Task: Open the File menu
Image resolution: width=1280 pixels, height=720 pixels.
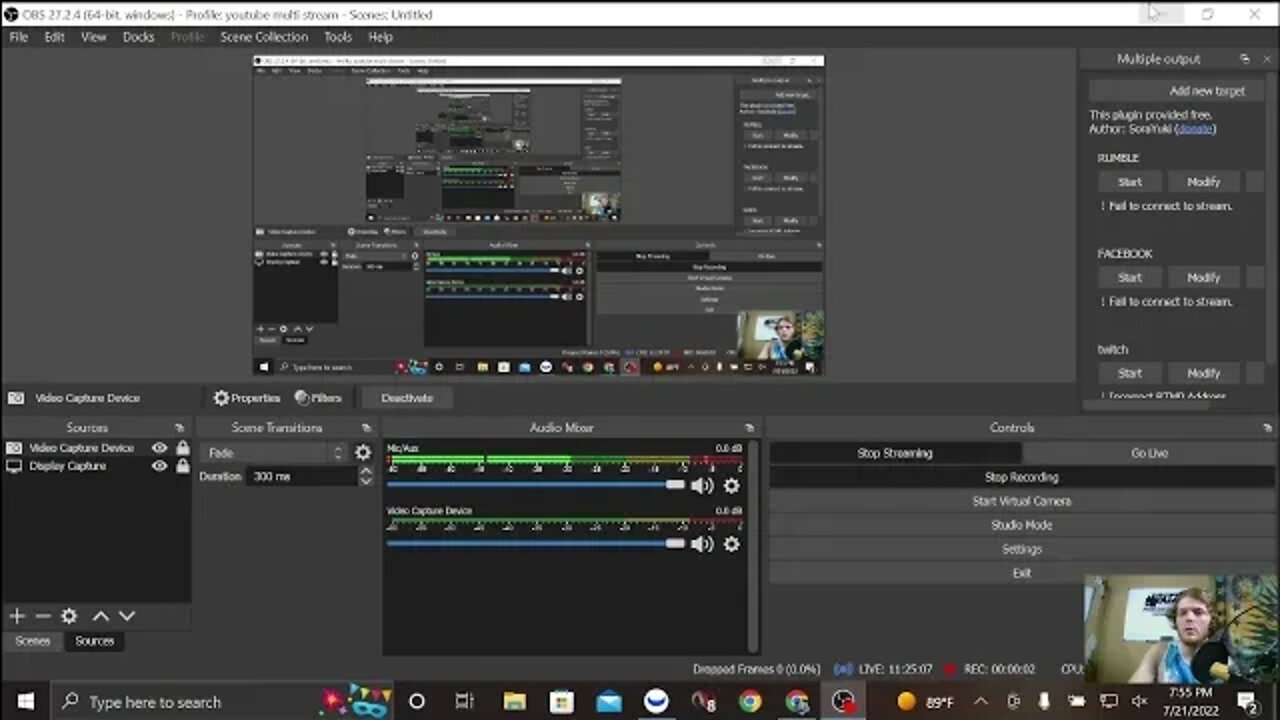Action: click(x=19, y=37)
